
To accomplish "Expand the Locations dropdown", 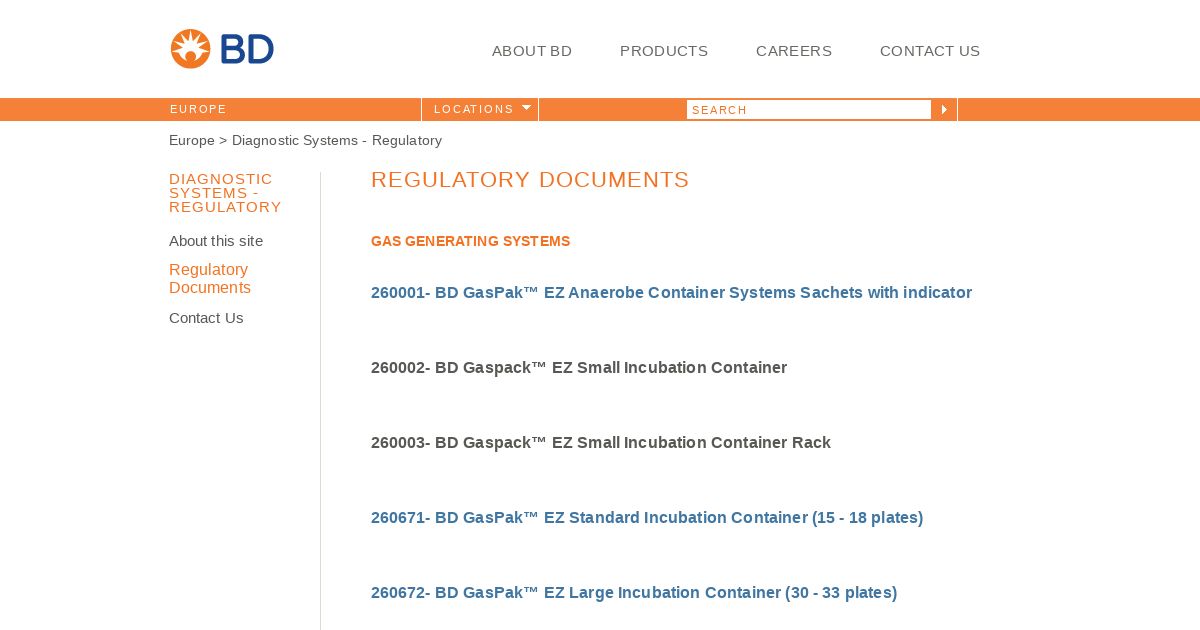I will tap(480, 109).
